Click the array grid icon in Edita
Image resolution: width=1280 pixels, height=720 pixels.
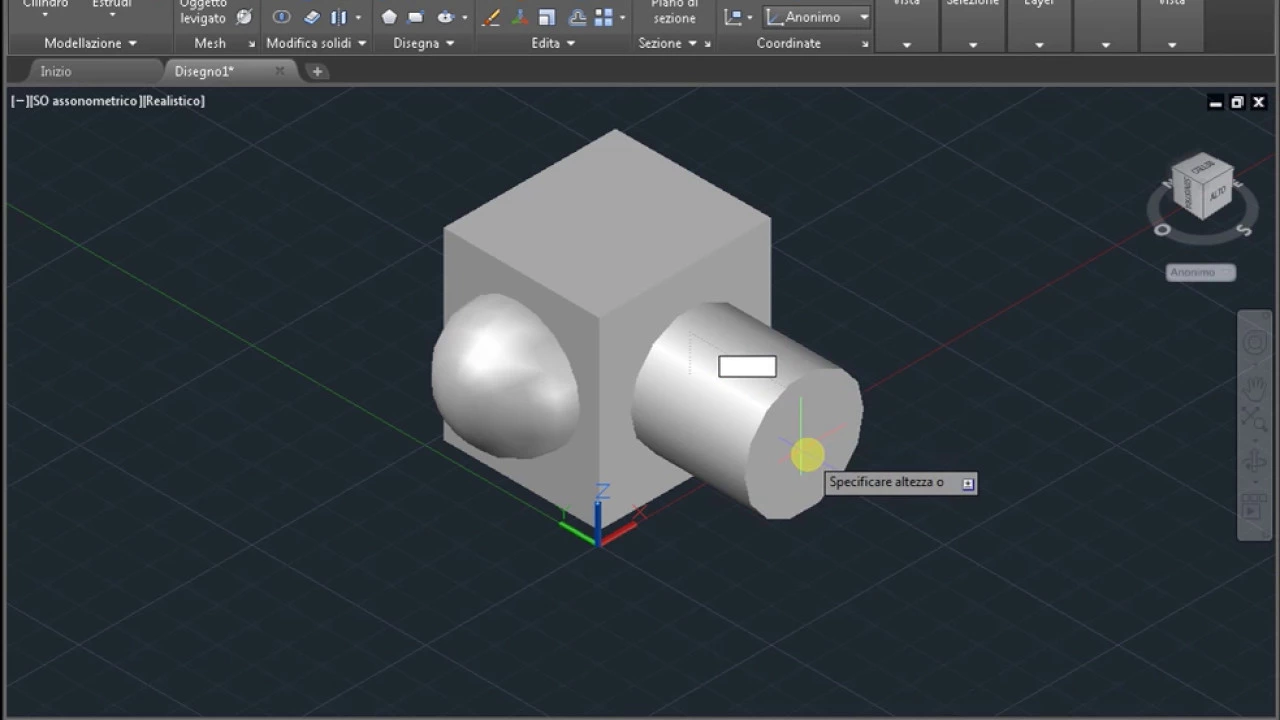pos(604,17)
